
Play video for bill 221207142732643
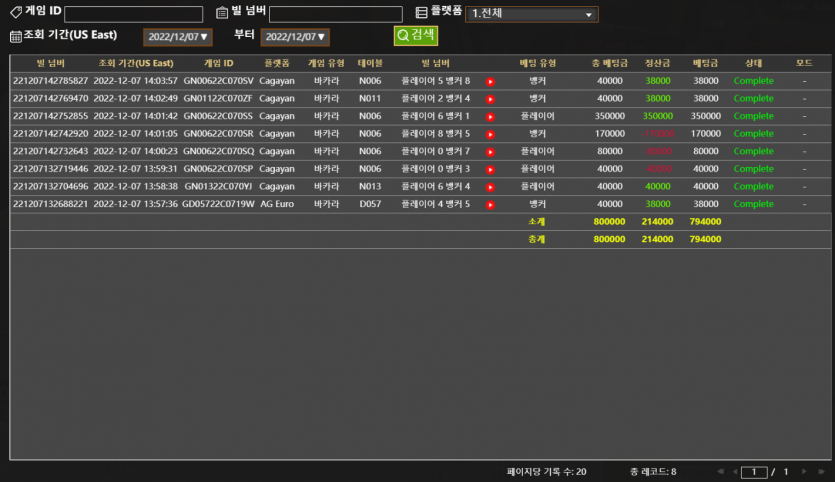coord(490,152)
